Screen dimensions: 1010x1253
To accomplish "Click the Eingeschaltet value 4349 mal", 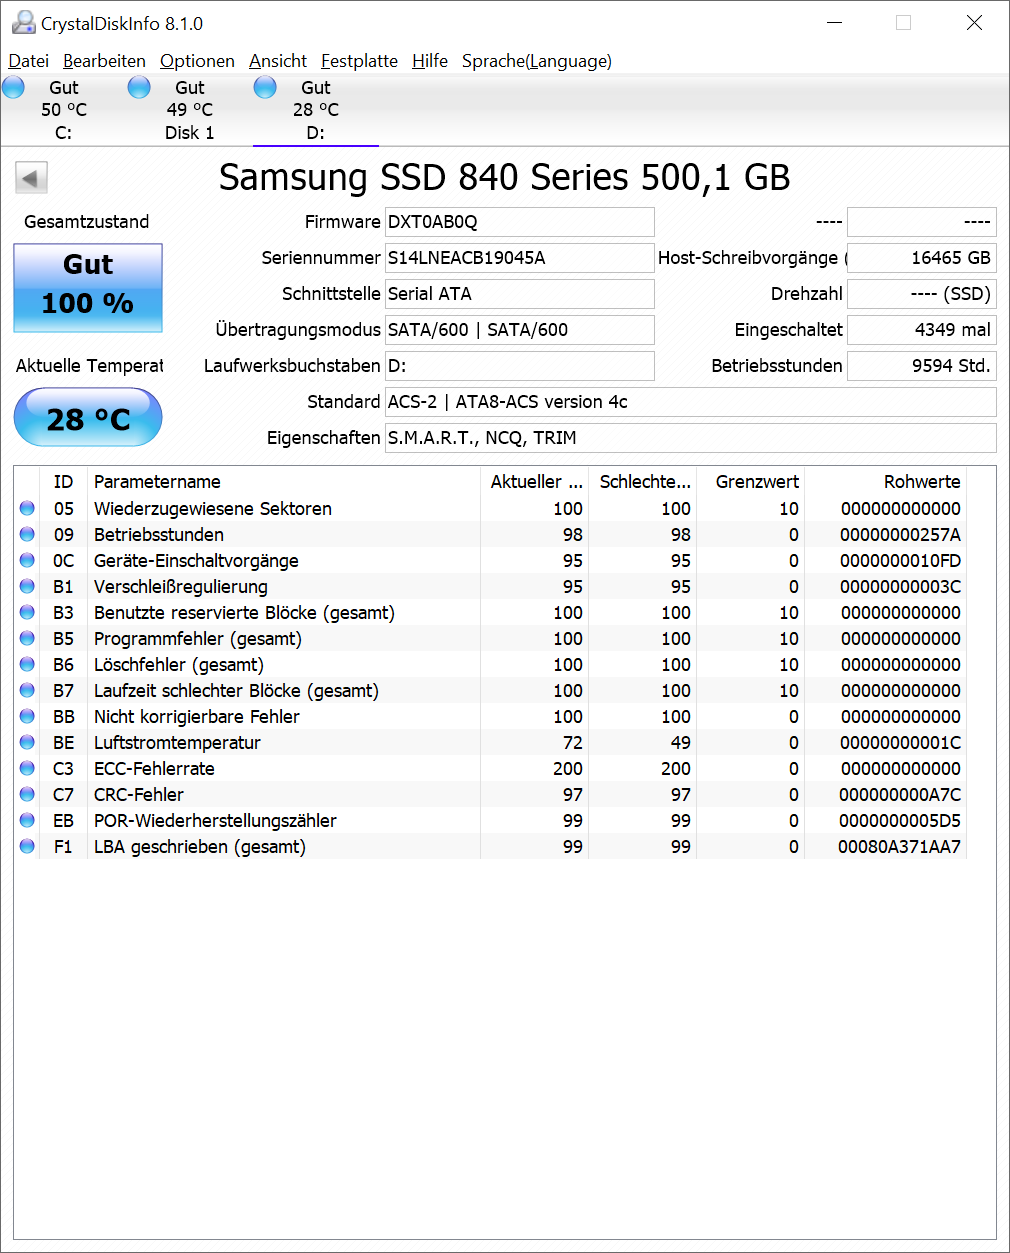I will tap(922, 330).
